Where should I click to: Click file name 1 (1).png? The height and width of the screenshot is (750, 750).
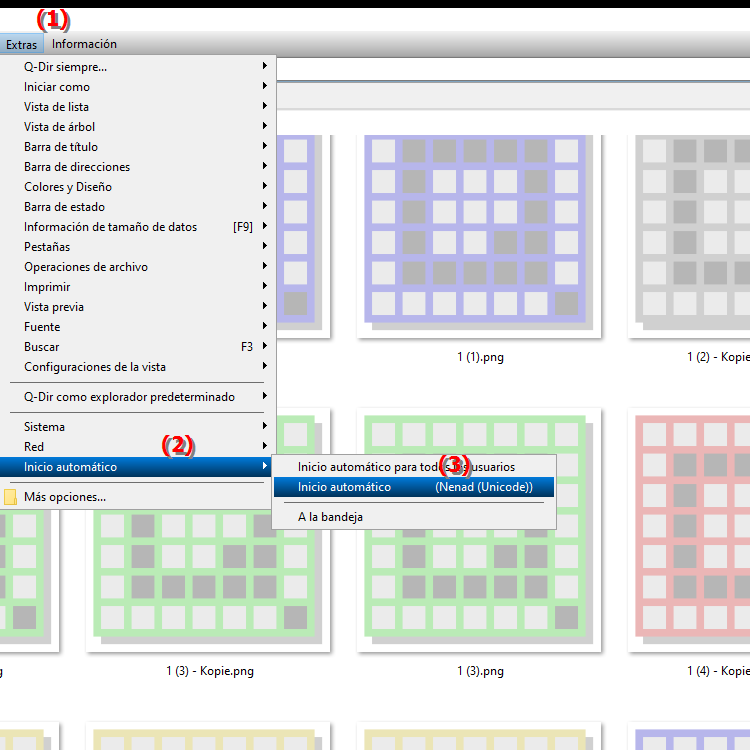(480, 357)
